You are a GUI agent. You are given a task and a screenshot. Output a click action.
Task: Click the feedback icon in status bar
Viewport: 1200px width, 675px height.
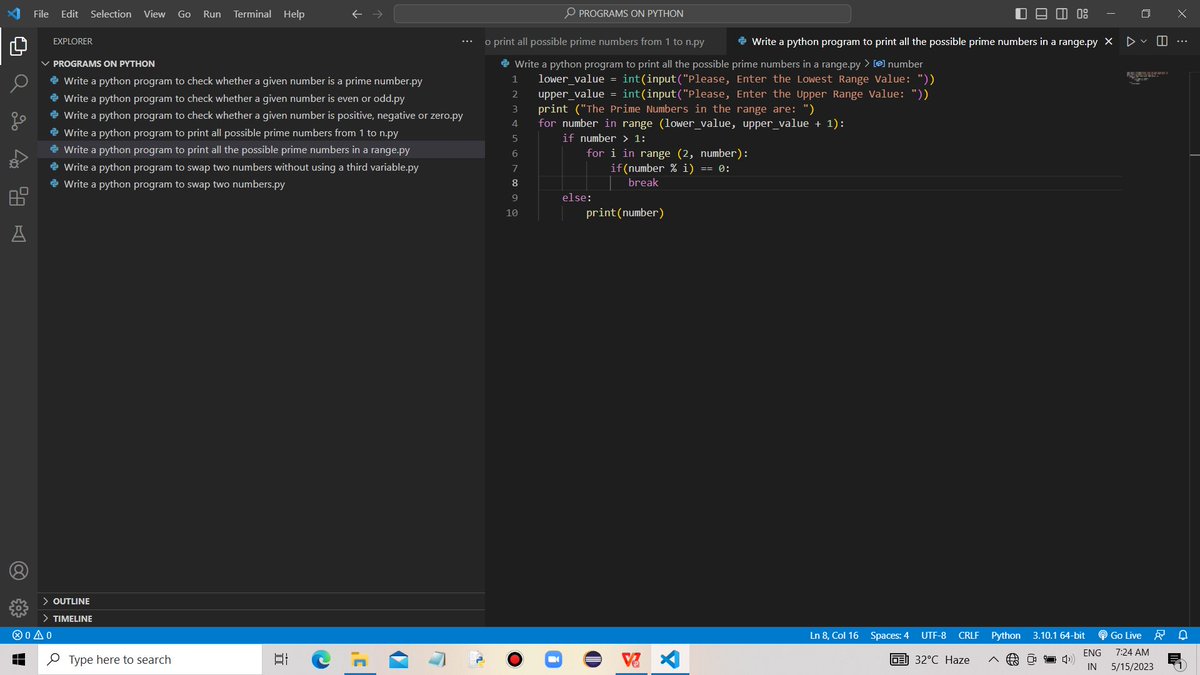(1160, 635)
